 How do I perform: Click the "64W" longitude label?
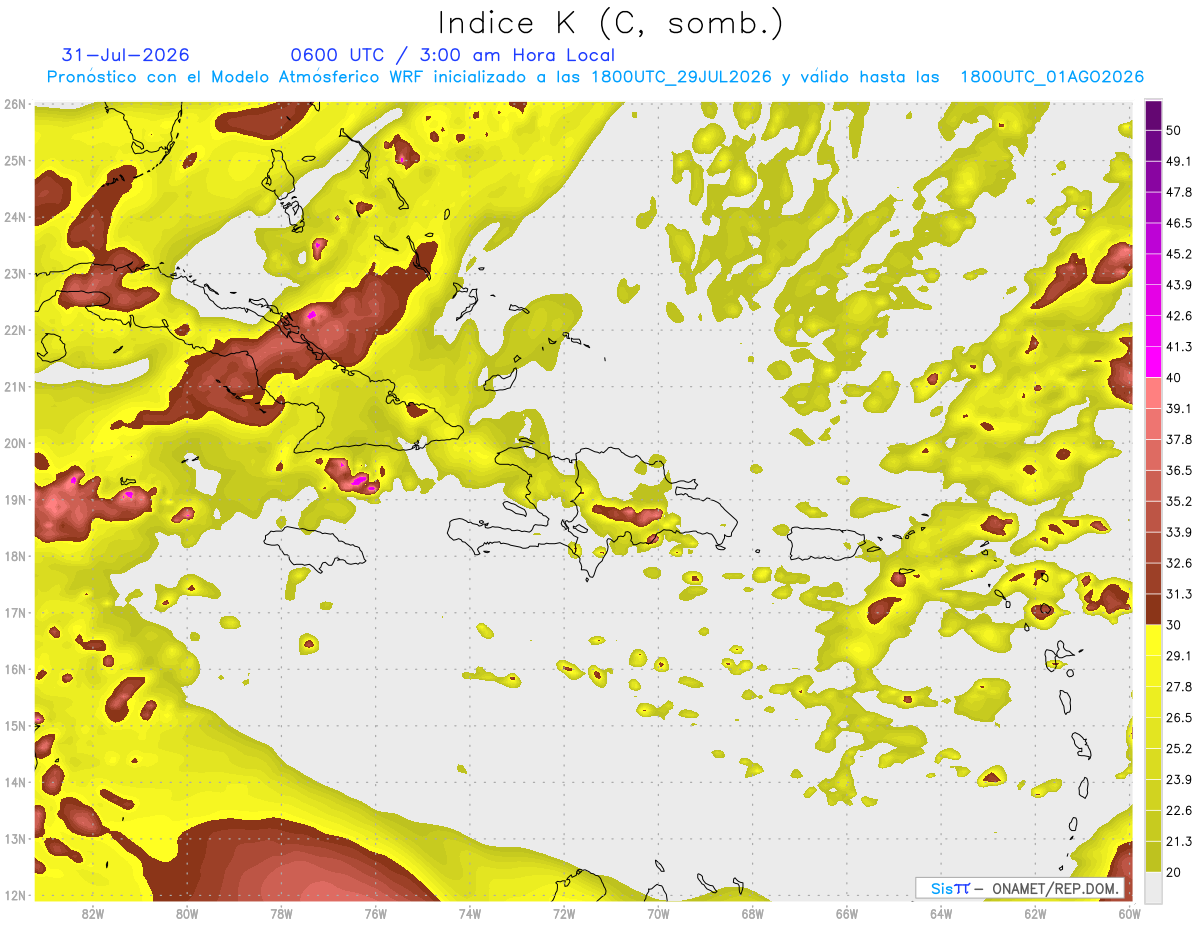941,913
